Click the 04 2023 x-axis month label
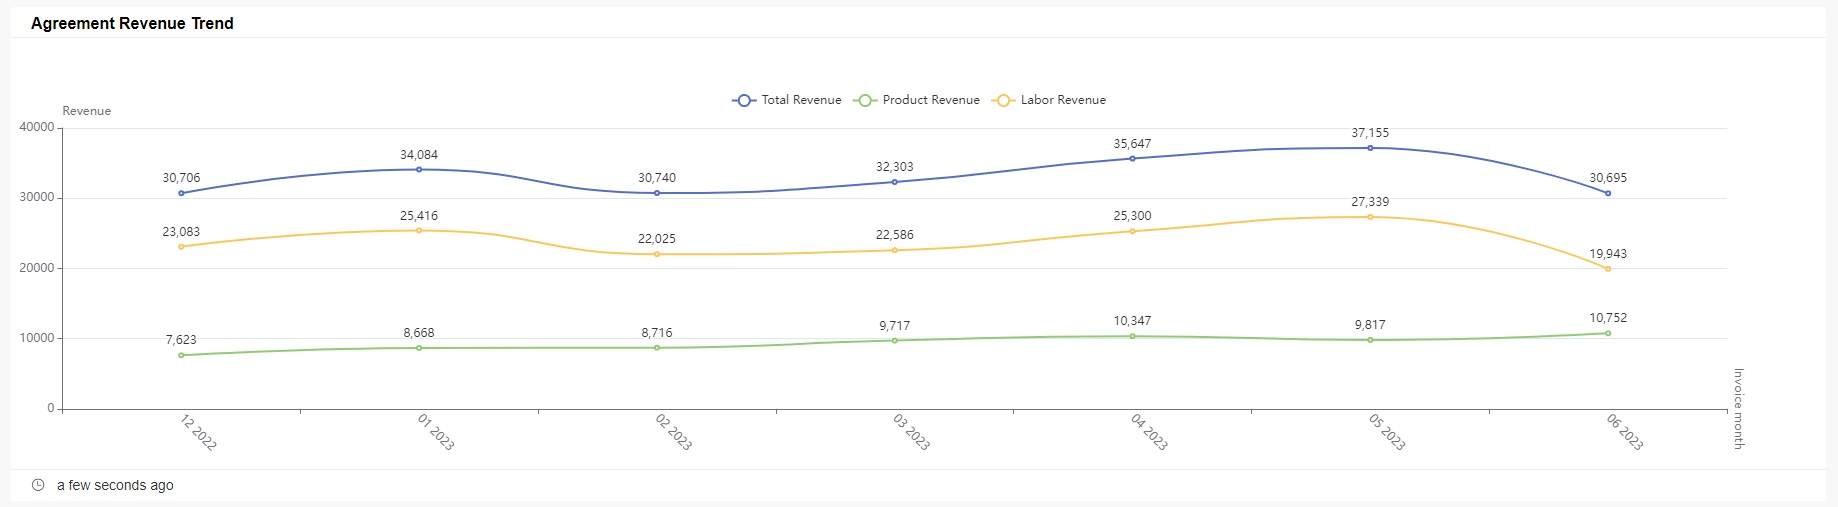The image size is (1838, 507). tap(1149, 433)
